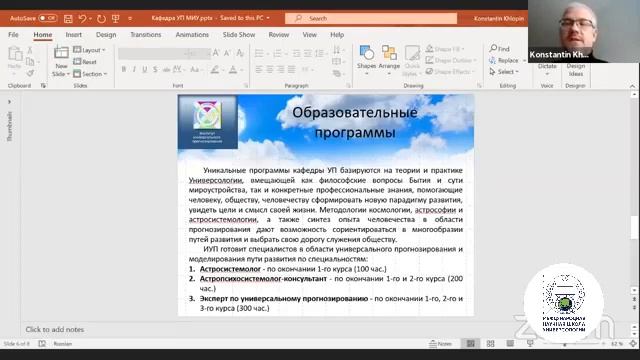Click Decrease Font Size icon
640x360 pixels.
click(227, 53)
